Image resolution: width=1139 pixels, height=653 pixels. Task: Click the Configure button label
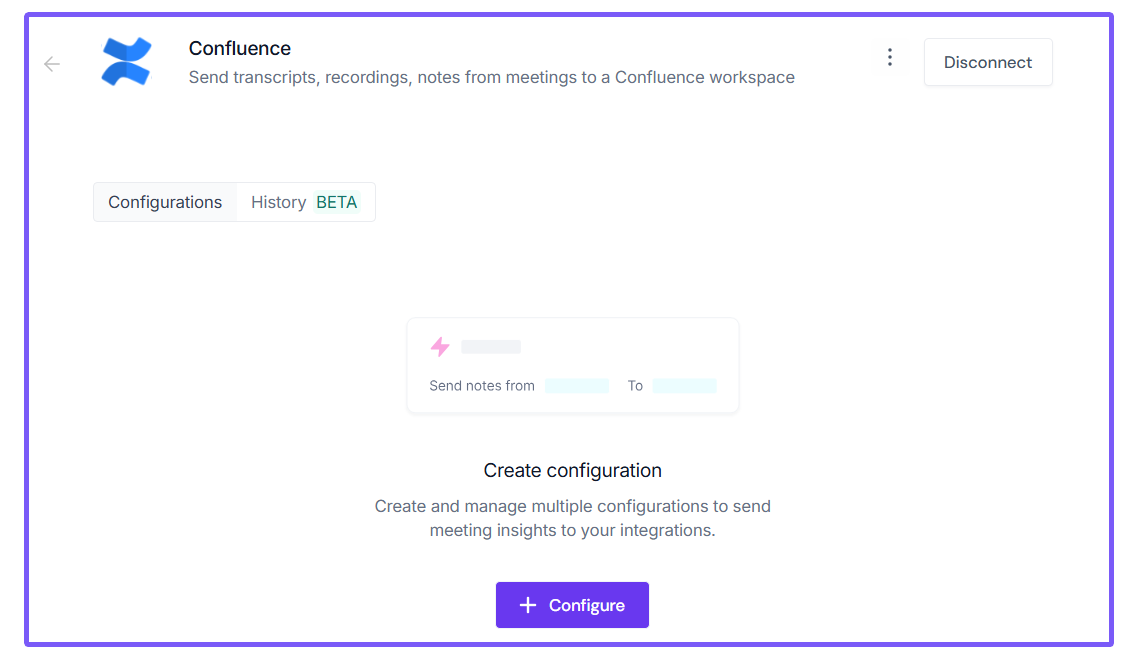point(587,605)
